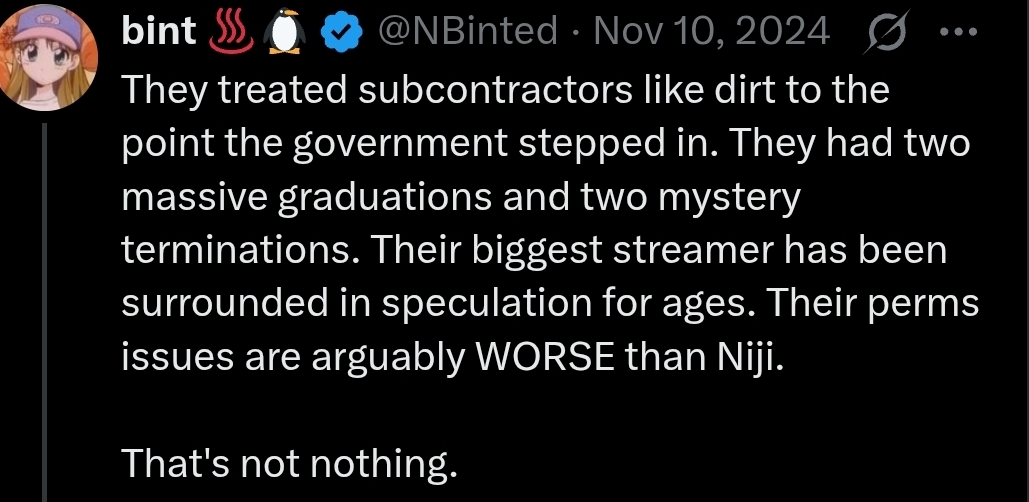Image resolution: width=1029 pixels, height=502 pixels.
Task: Click the word "Niji." in the tweet
Action: (739, 358)
